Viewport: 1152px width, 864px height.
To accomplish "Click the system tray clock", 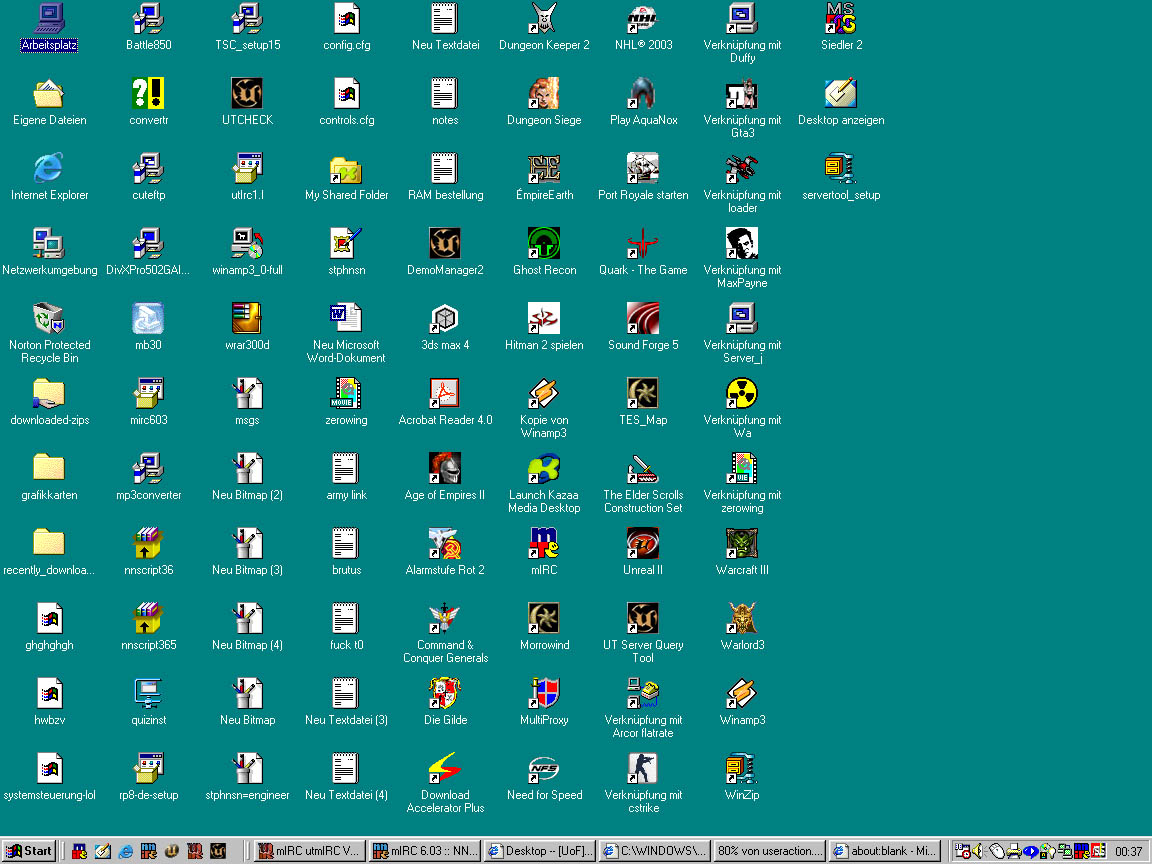I will 1129,851.
